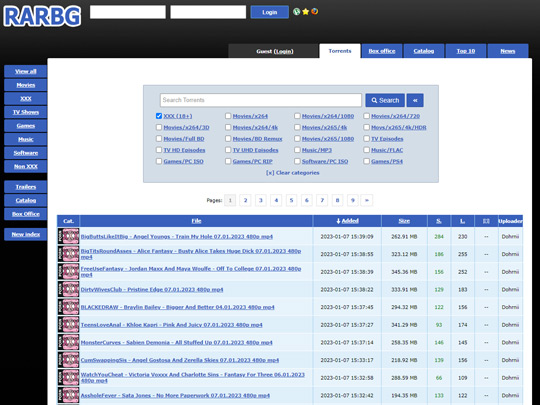This screenshot has height=405, width=540.
Task: Open the News tab
Action: click(508, 51)
